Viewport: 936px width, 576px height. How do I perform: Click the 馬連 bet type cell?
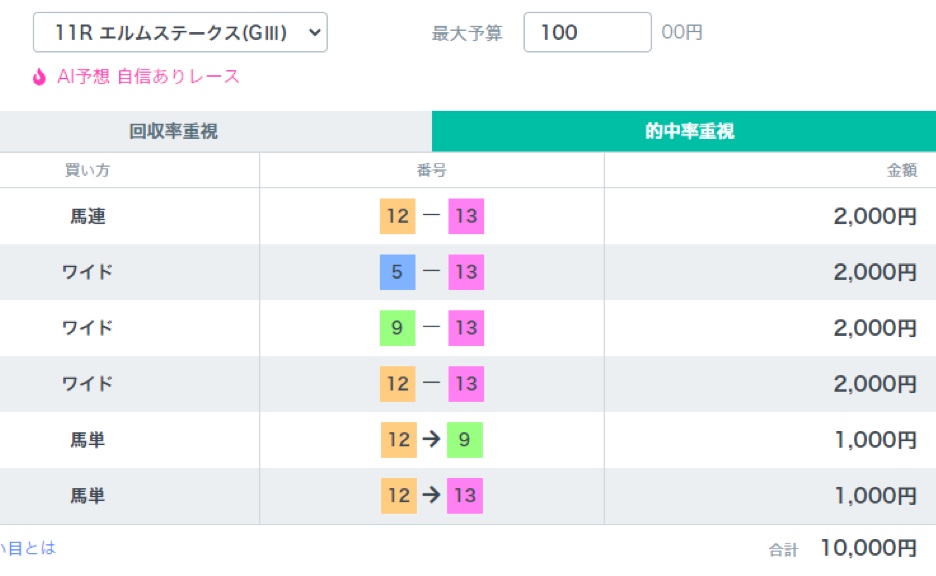tap(87, 216)
